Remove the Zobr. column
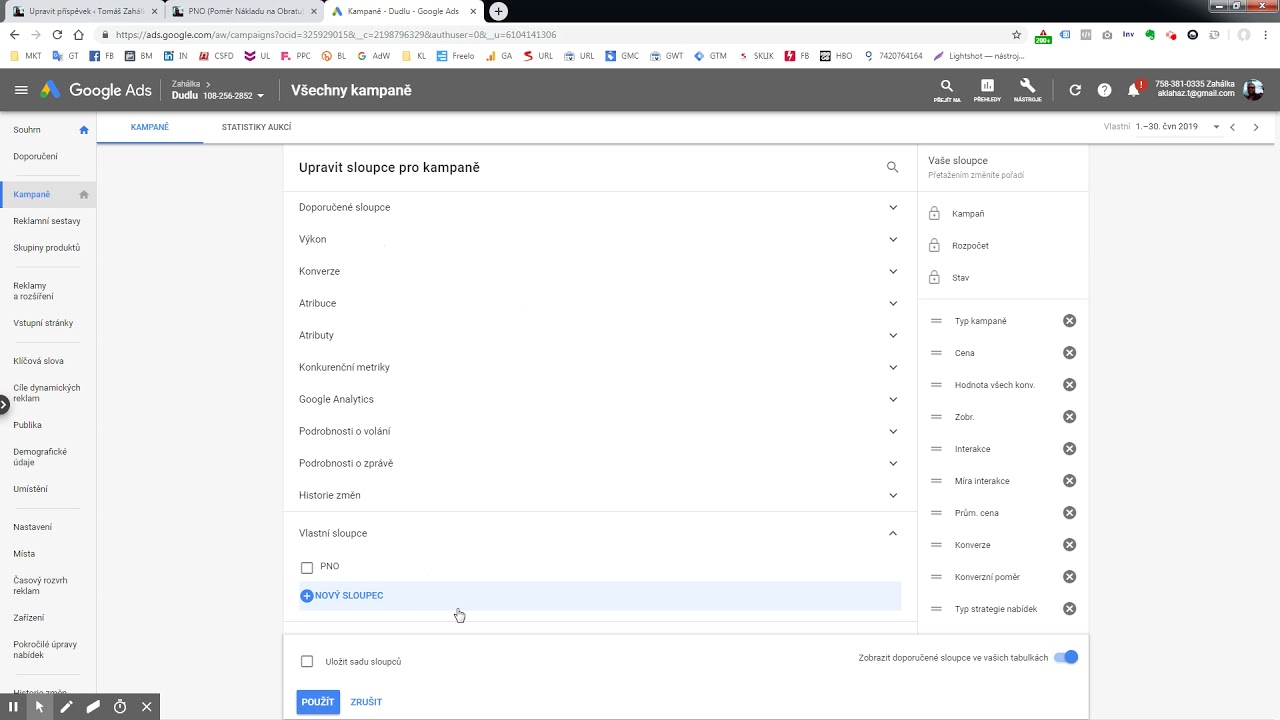The width and height of the screenshot is (1280, 720). (x=1069, y=417)
